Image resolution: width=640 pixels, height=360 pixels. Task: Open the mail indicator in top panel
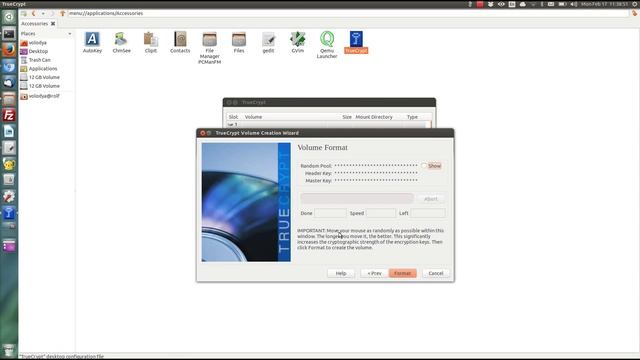click(551, 4)
